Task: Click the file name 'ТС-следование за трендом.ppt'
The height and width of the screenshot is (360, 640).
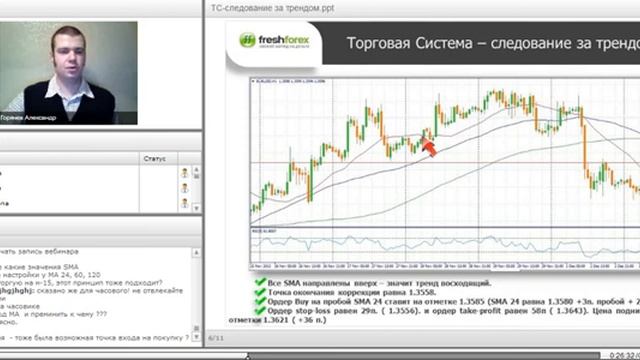Action: point(272,8)
